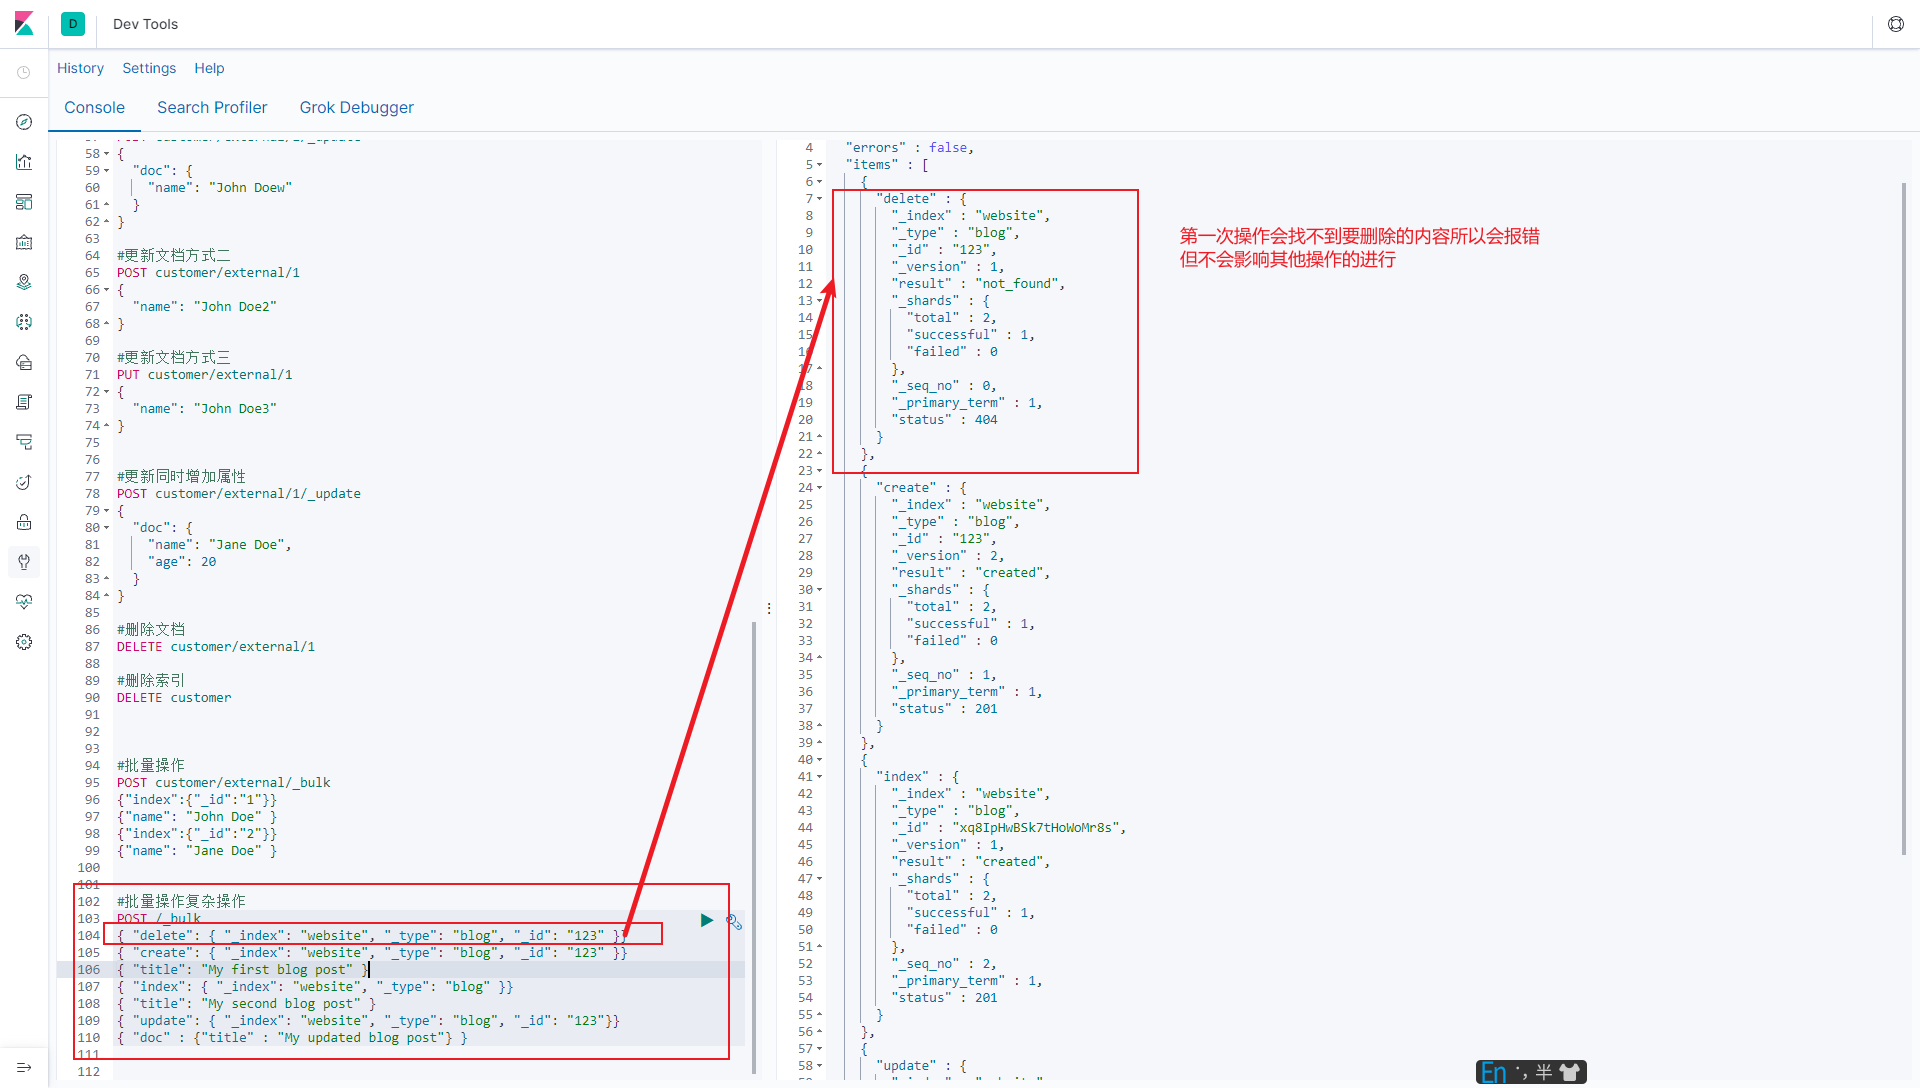Click the line 'DELETE customer' at row 90
The width and height of the screenshot is (1920, 1088).
(173, 698)
